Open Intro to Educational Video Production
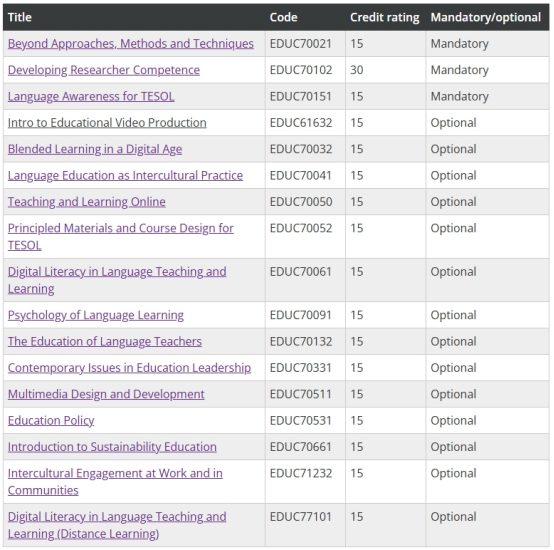The image size is (554, 550). [x=107, y=123]
